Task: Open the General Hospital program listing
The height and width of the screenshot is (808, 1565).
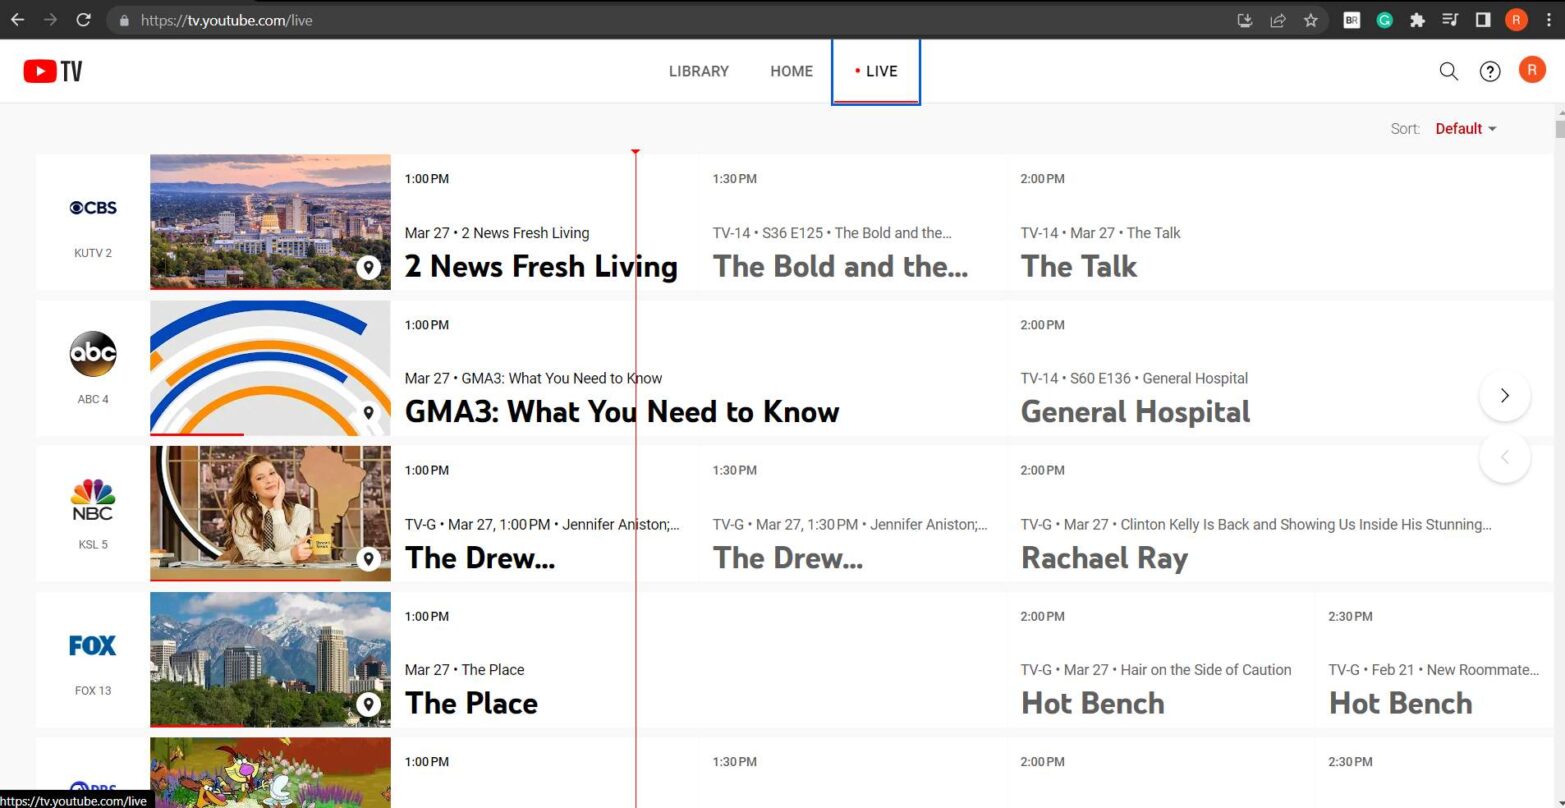Action: [1135, 411]
